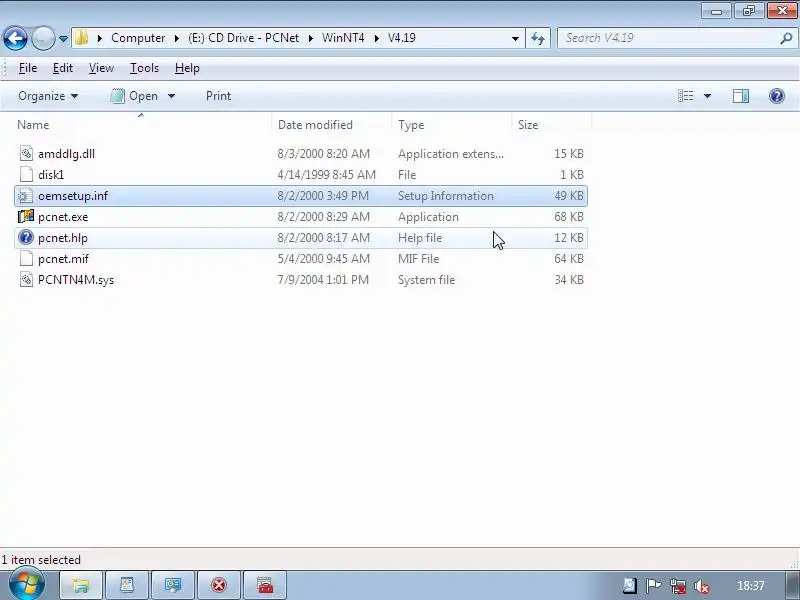Toggle the preview pane icon
The image size is (800, 600).
tap(741, 96)
